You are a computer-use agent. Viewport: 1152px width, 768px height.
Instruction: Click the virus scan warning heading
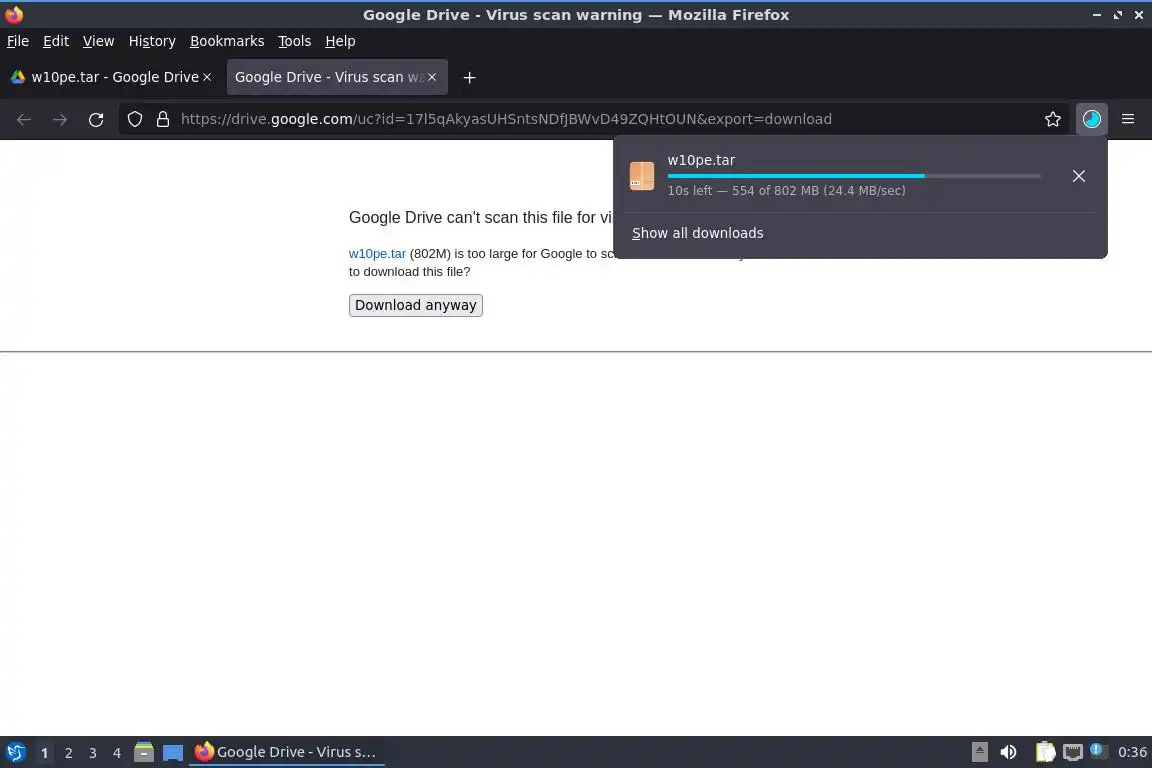(480, 218)
